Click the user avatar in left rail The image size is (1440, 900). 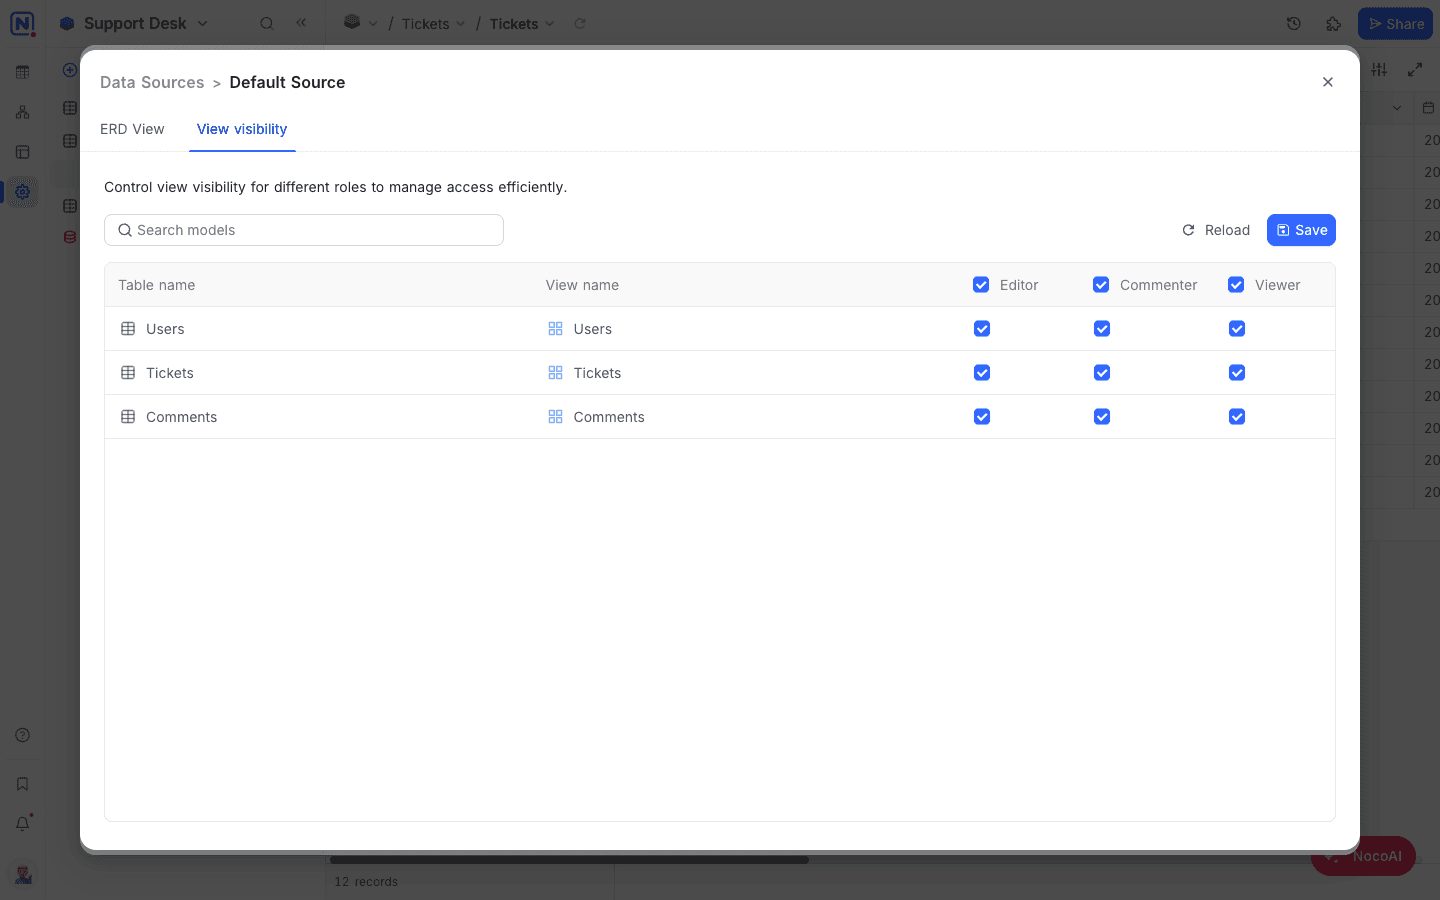coord(23,875)
